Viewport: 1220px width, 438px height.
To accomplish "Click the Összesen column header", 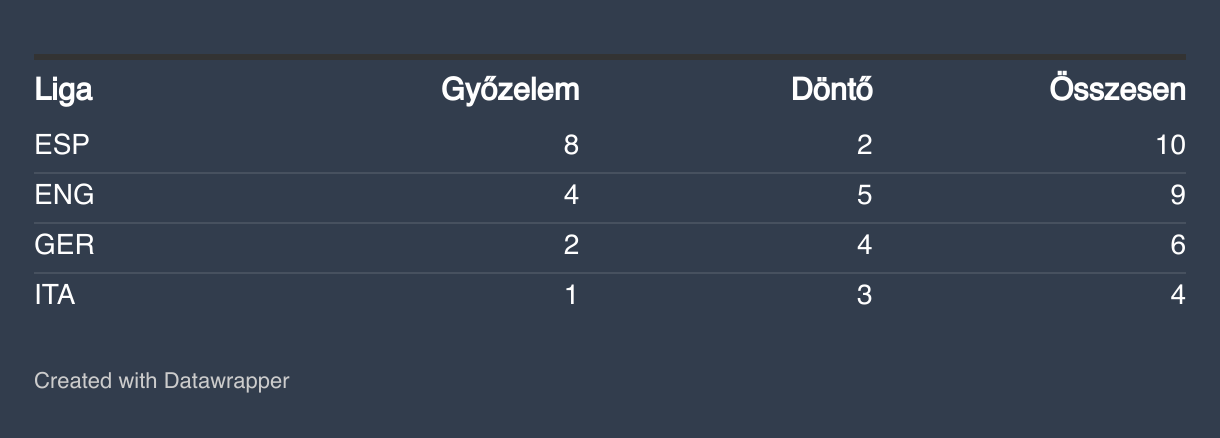I will [x=1118, y=90].
